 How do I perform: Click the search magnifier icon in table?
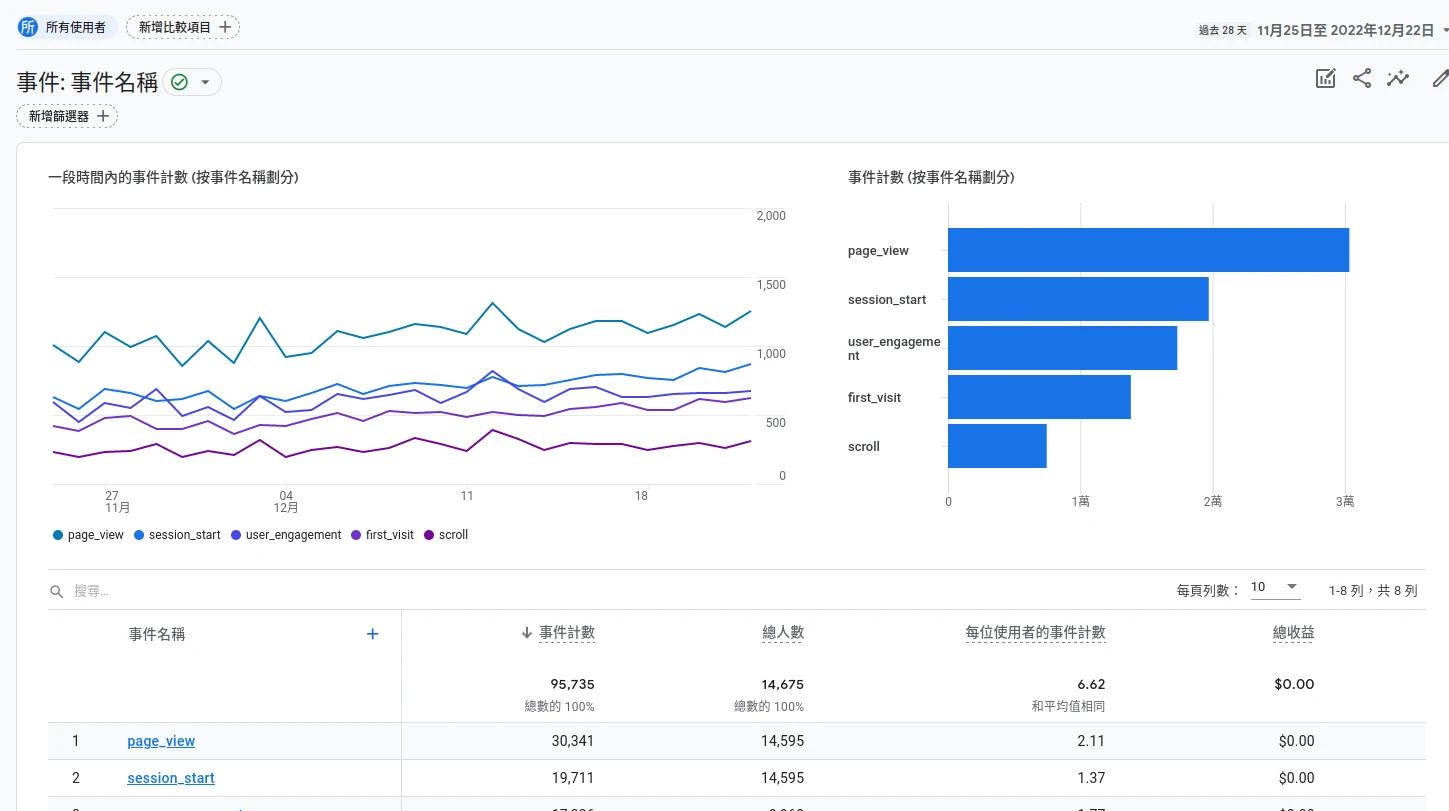[x=57, y=591]
